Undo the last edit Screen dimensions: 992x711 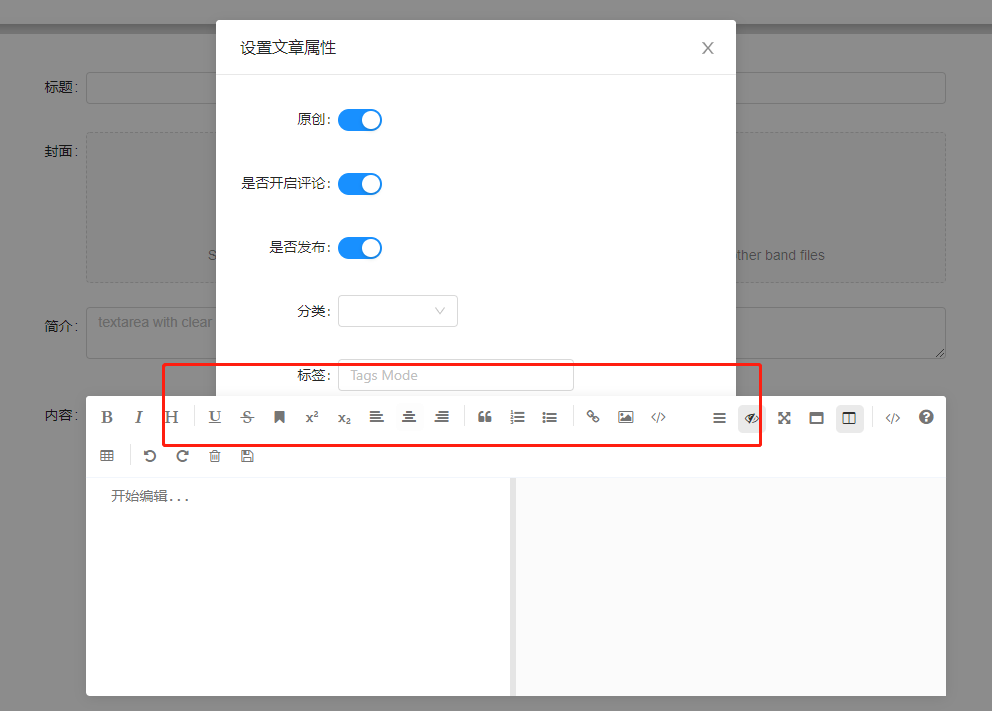coord(150,456)
